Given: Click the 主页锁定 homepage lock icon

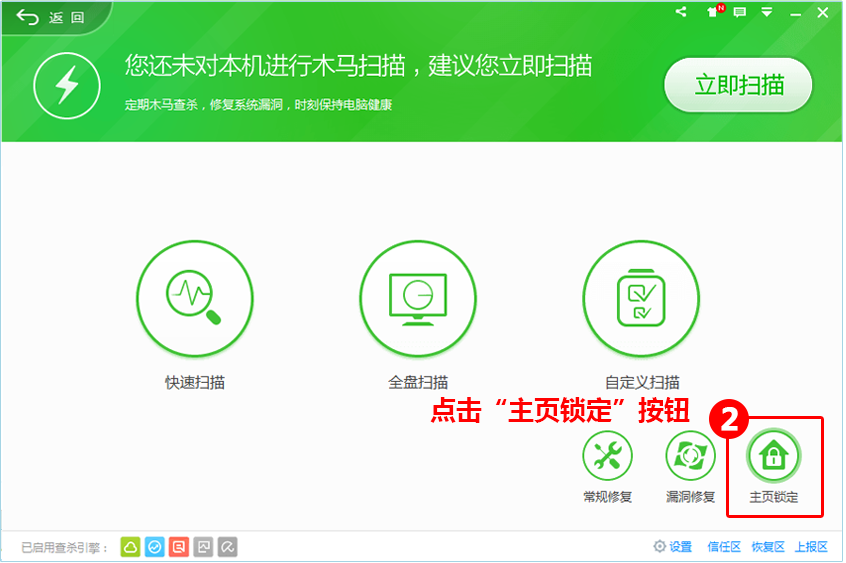Looking at the screenshot, I should 773,457.
